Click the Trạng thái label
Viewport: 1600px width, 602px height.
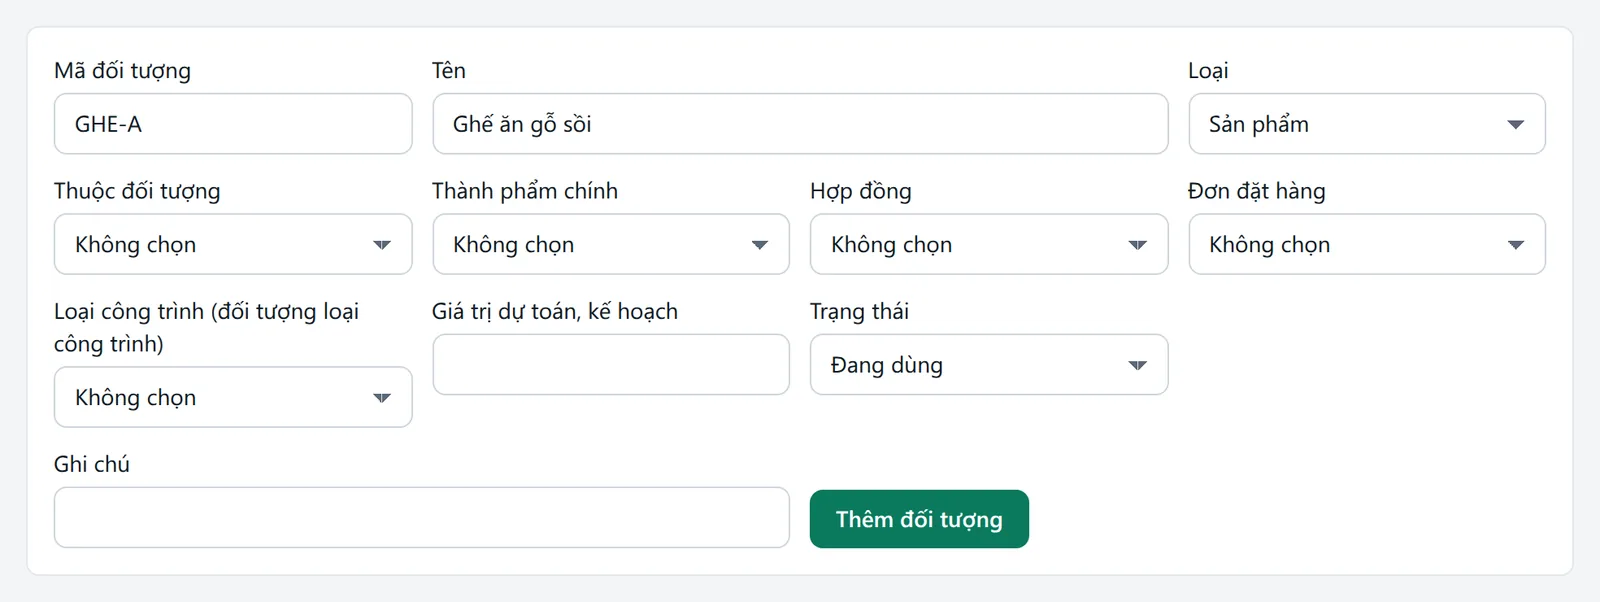pyautogui.click(x=859, y=311)
